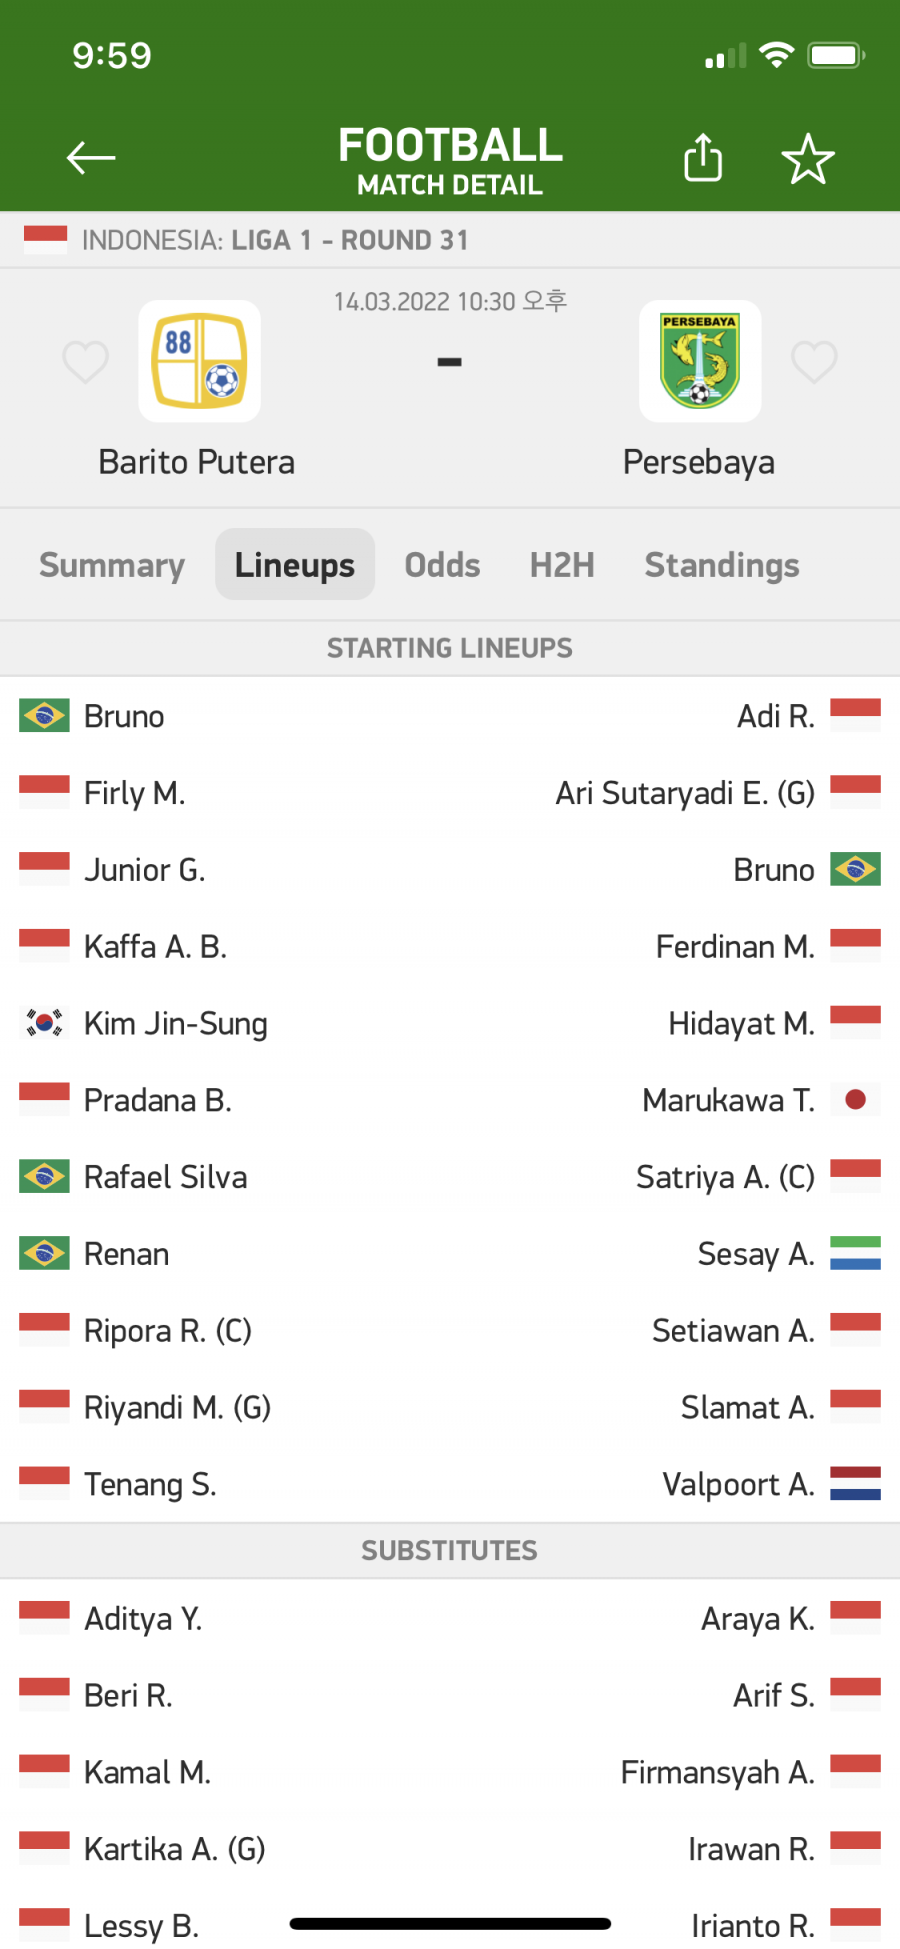Viewport: 900px width, 1949px height.
Task: Tap Netherlands flag beside Valpoort A.
Action: [x=855, y=1484]
